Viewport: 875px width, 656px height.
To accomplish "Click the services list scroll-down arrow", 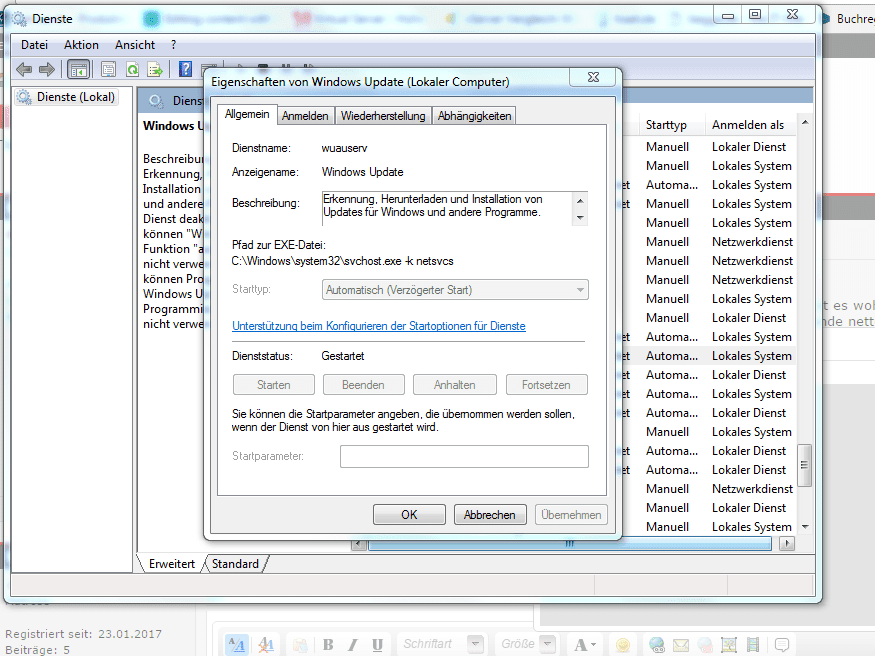I will [805, 527].
